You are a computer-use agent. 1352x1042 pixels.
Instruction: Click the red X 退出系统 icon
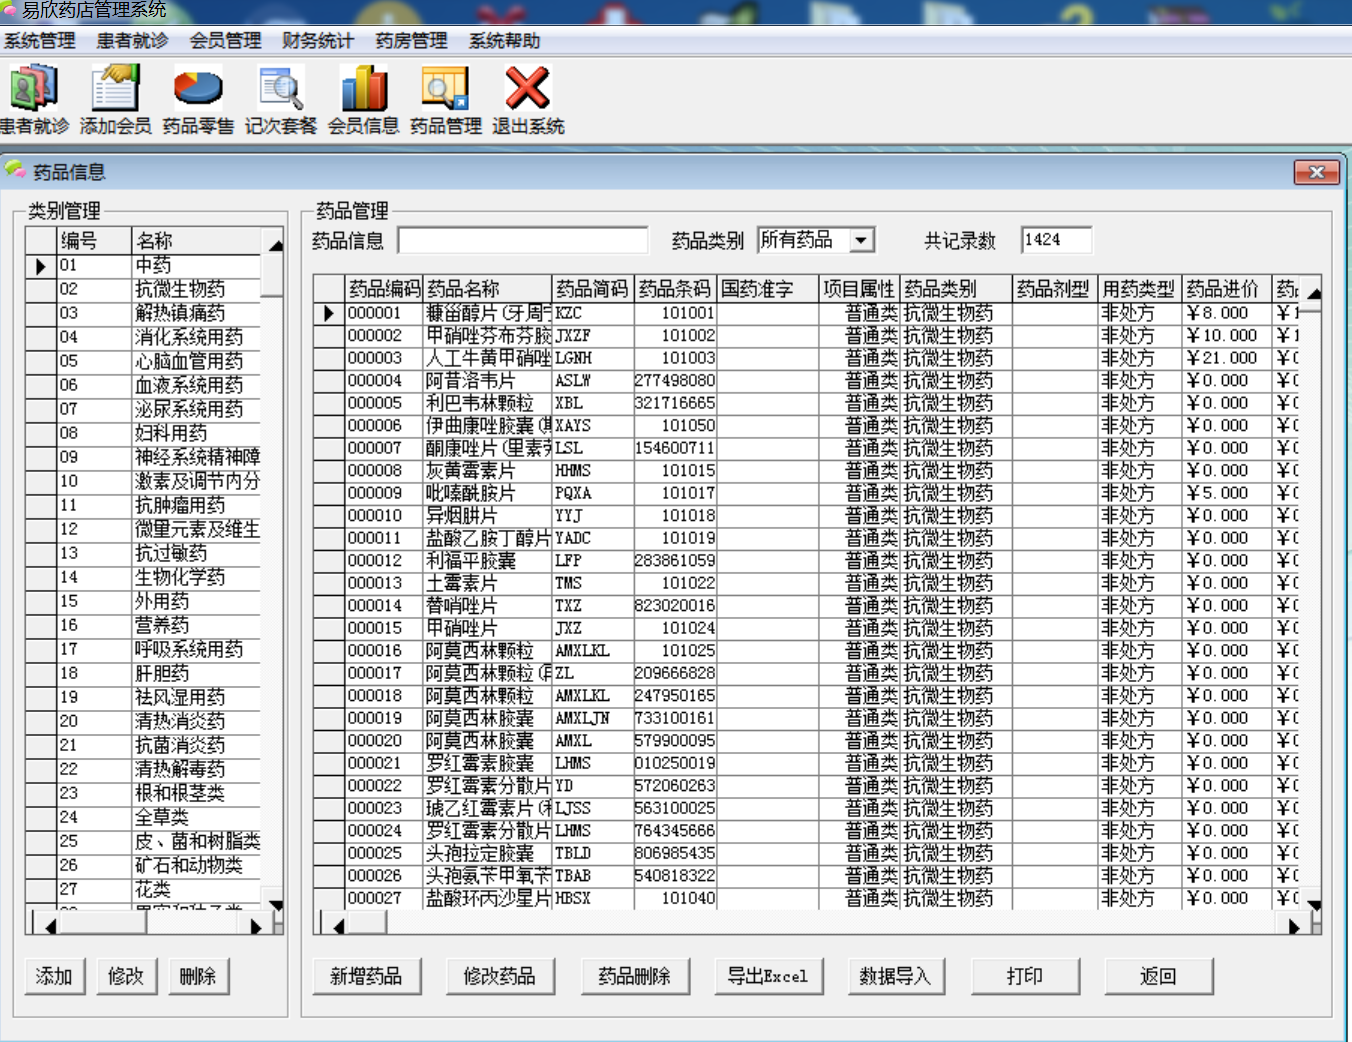[527, 89]
